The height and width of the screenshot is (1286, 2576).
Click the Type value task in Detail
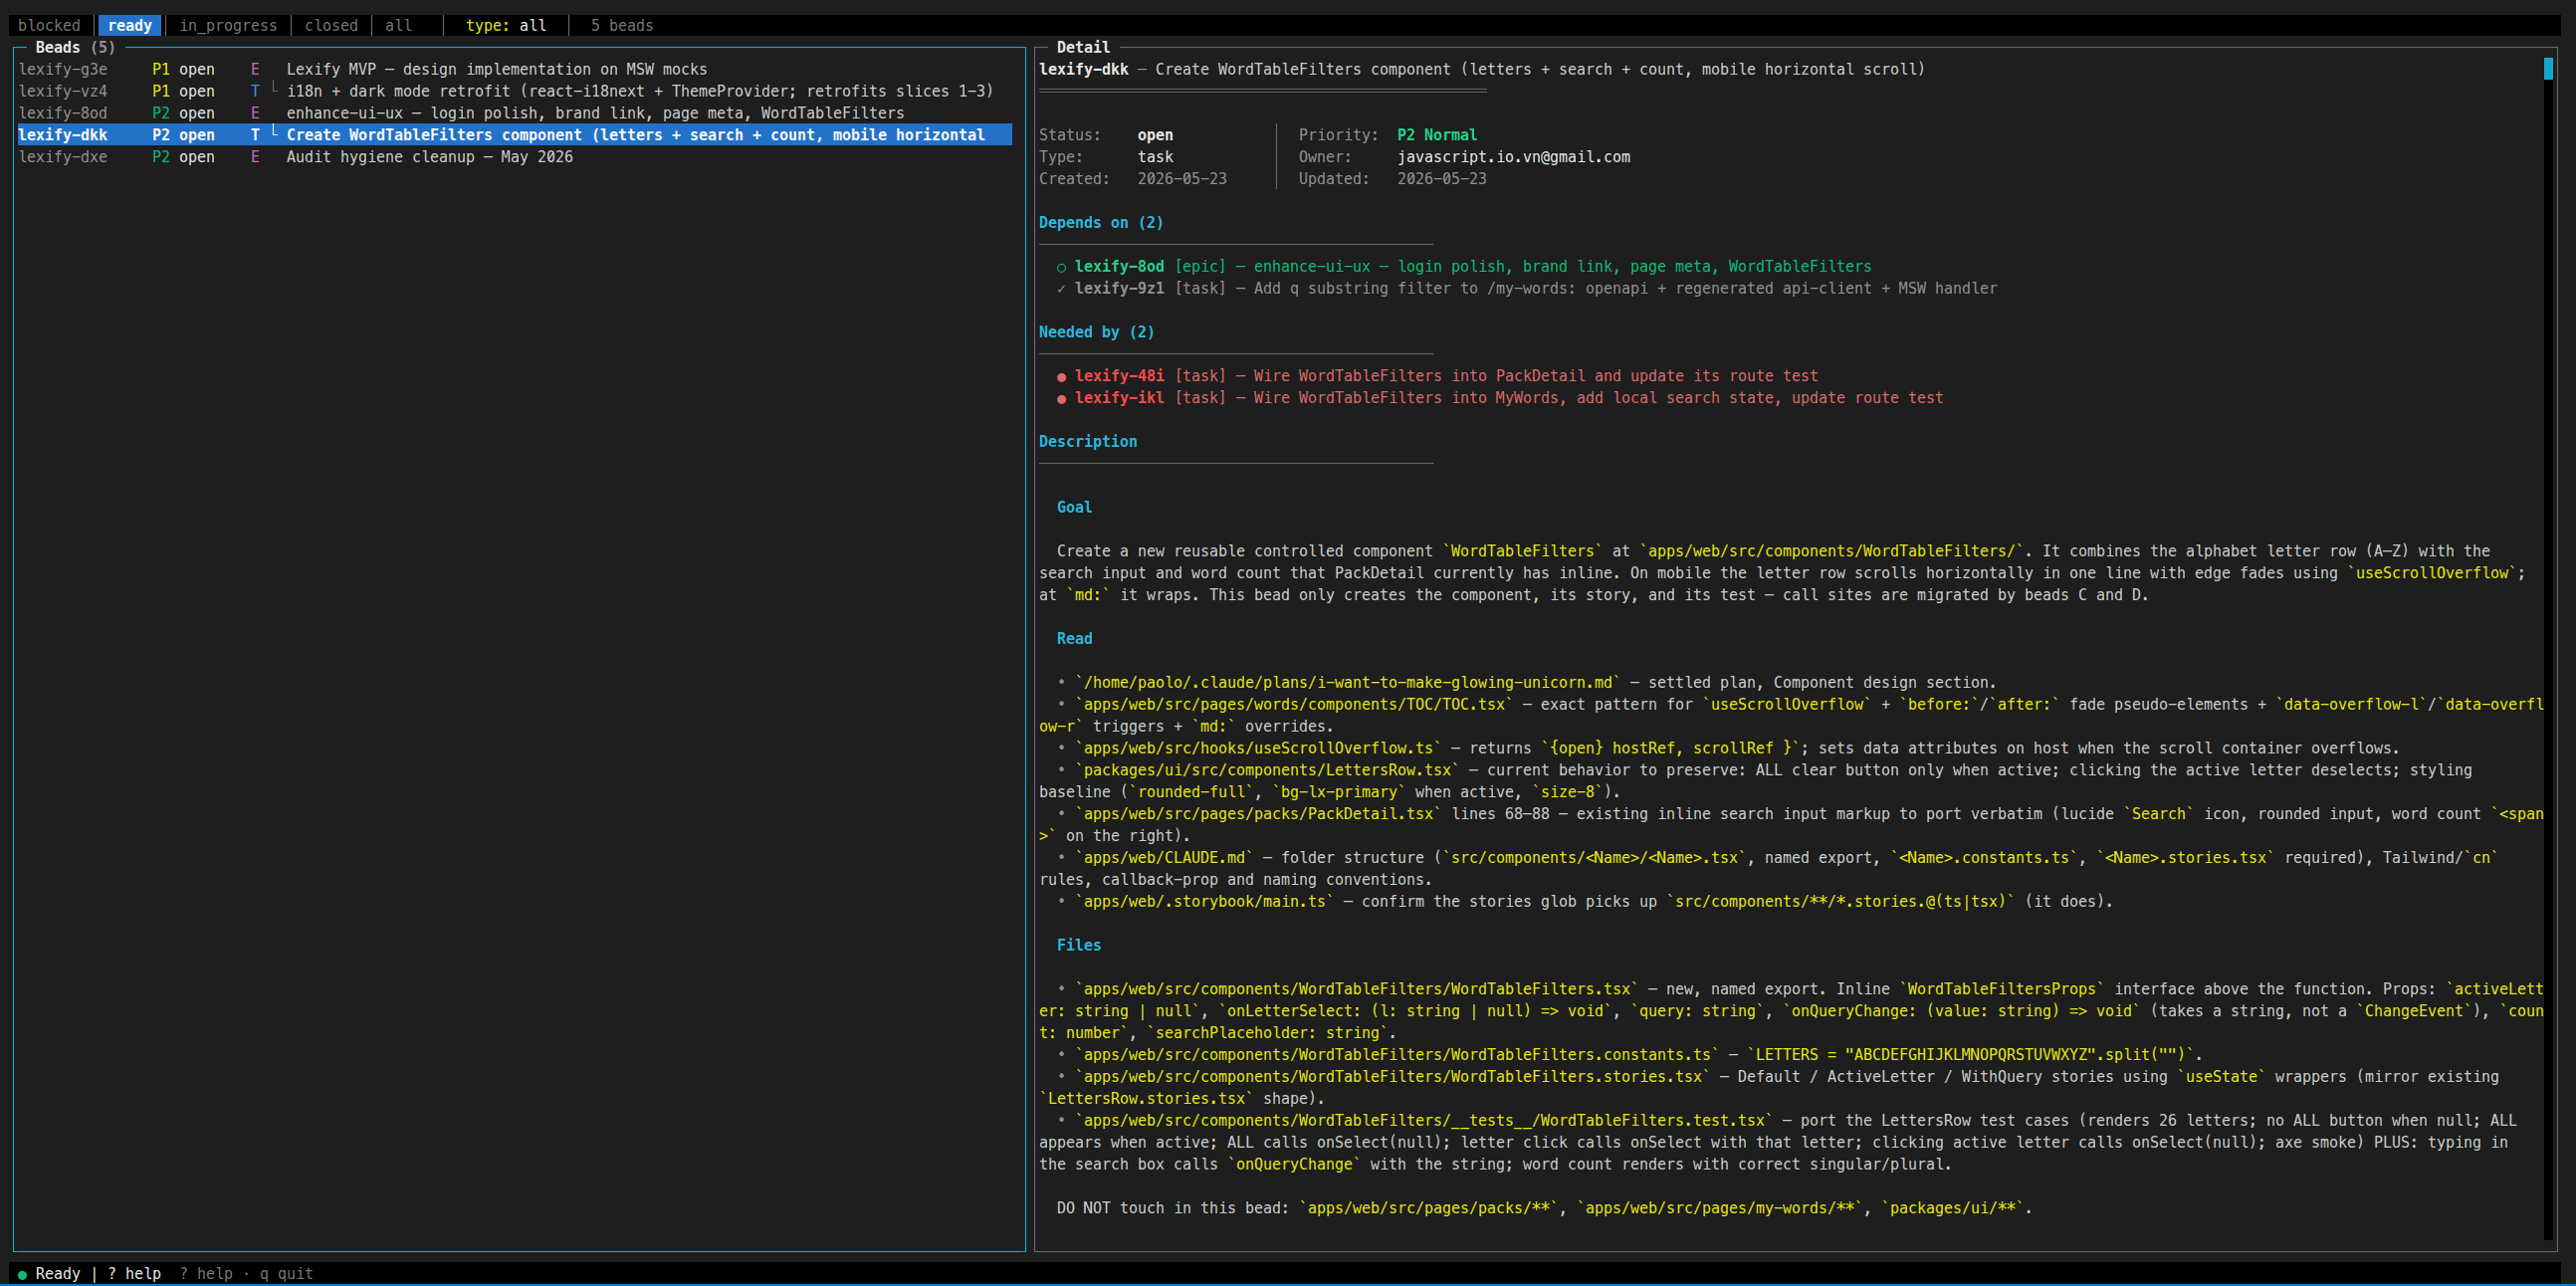point(1155,157)
